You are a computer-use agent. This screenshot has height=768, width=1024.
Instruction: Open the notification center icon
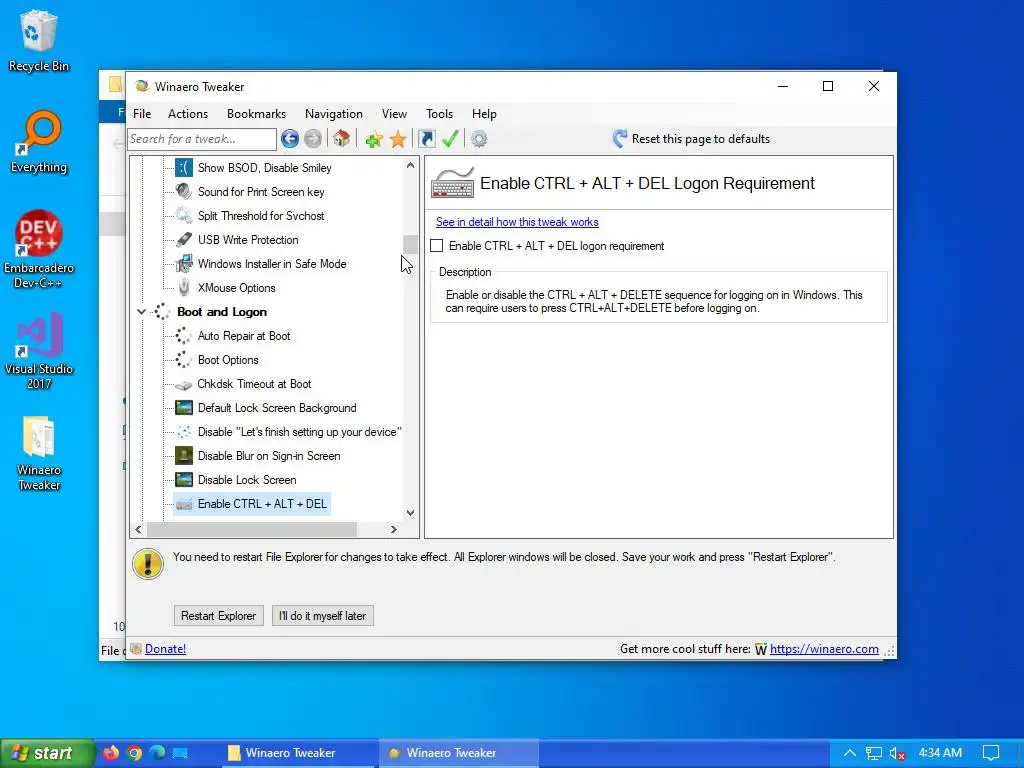(x=991, y=753)
